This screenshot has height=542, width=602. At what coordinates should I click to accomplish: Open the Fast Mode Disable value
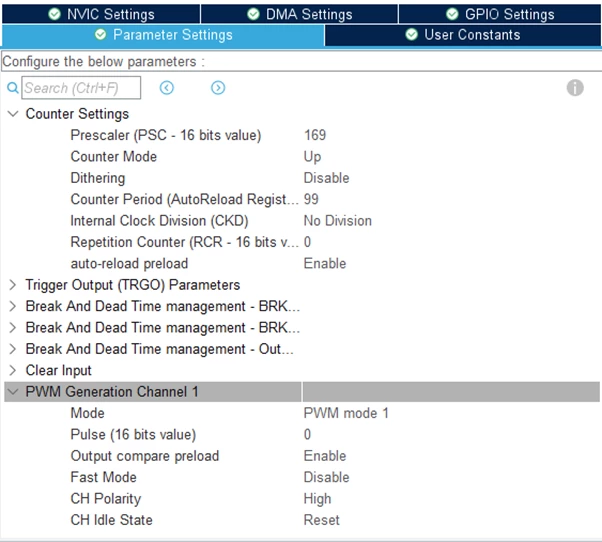pyautogui.click(x=326, y=477)
